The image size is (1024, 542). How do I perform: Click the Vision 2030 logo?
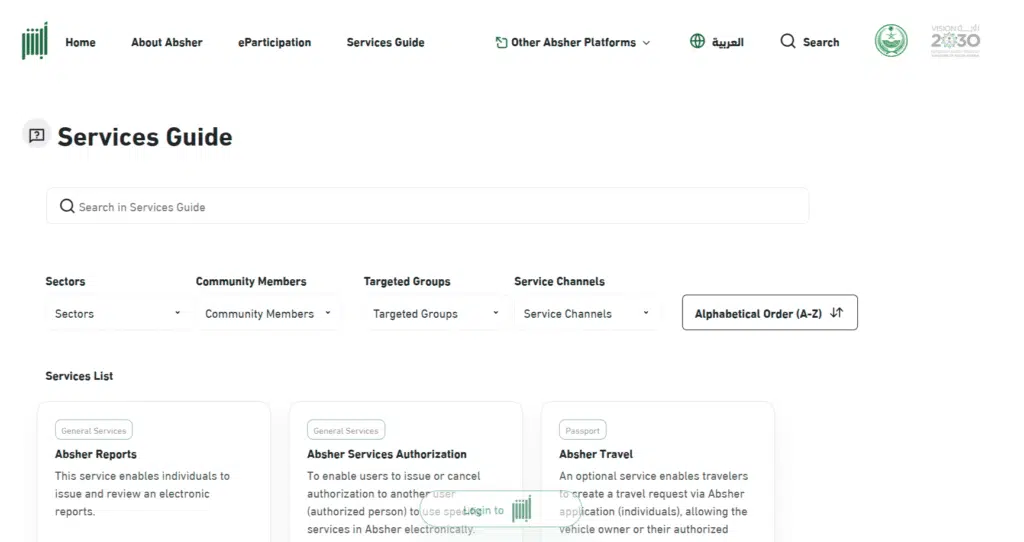click(x=955, y=41)
